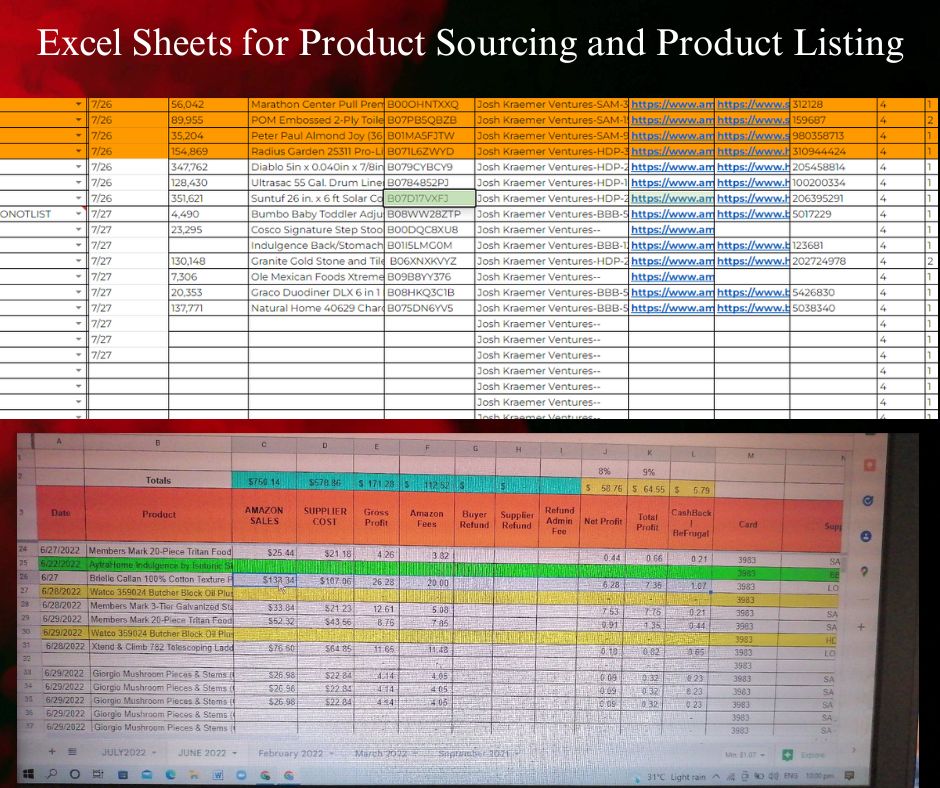Open status dropdown in Peter Paul Almond Joy row

click(x=79, y=136)
